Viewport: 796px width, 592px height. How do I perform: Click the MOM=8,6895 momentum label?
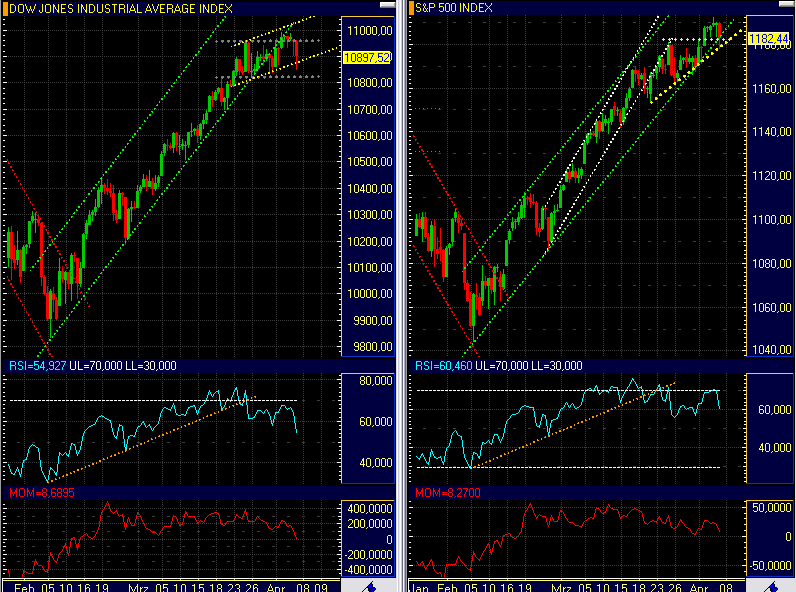42,492
